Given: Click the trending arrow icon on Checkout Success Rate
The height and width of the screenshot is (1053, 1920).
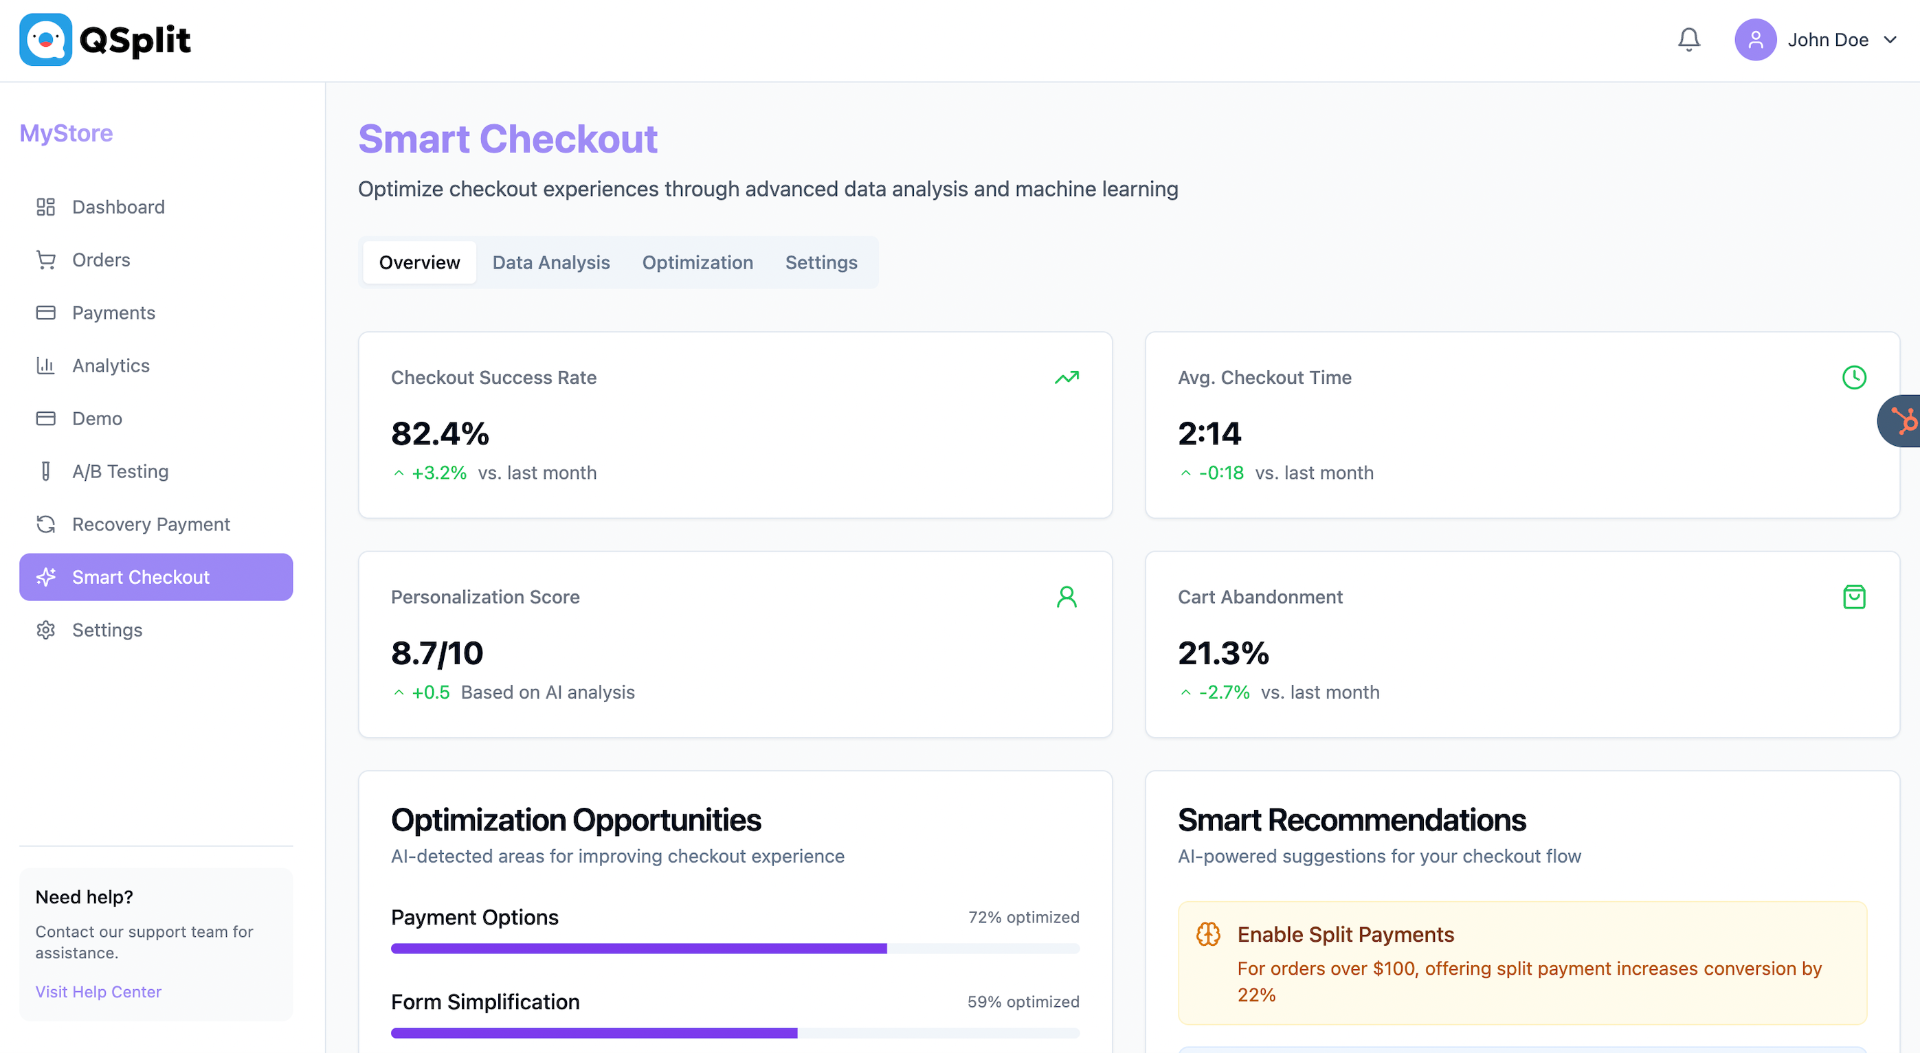Looking at the screenshot, I should click(x=1066, y=378).
